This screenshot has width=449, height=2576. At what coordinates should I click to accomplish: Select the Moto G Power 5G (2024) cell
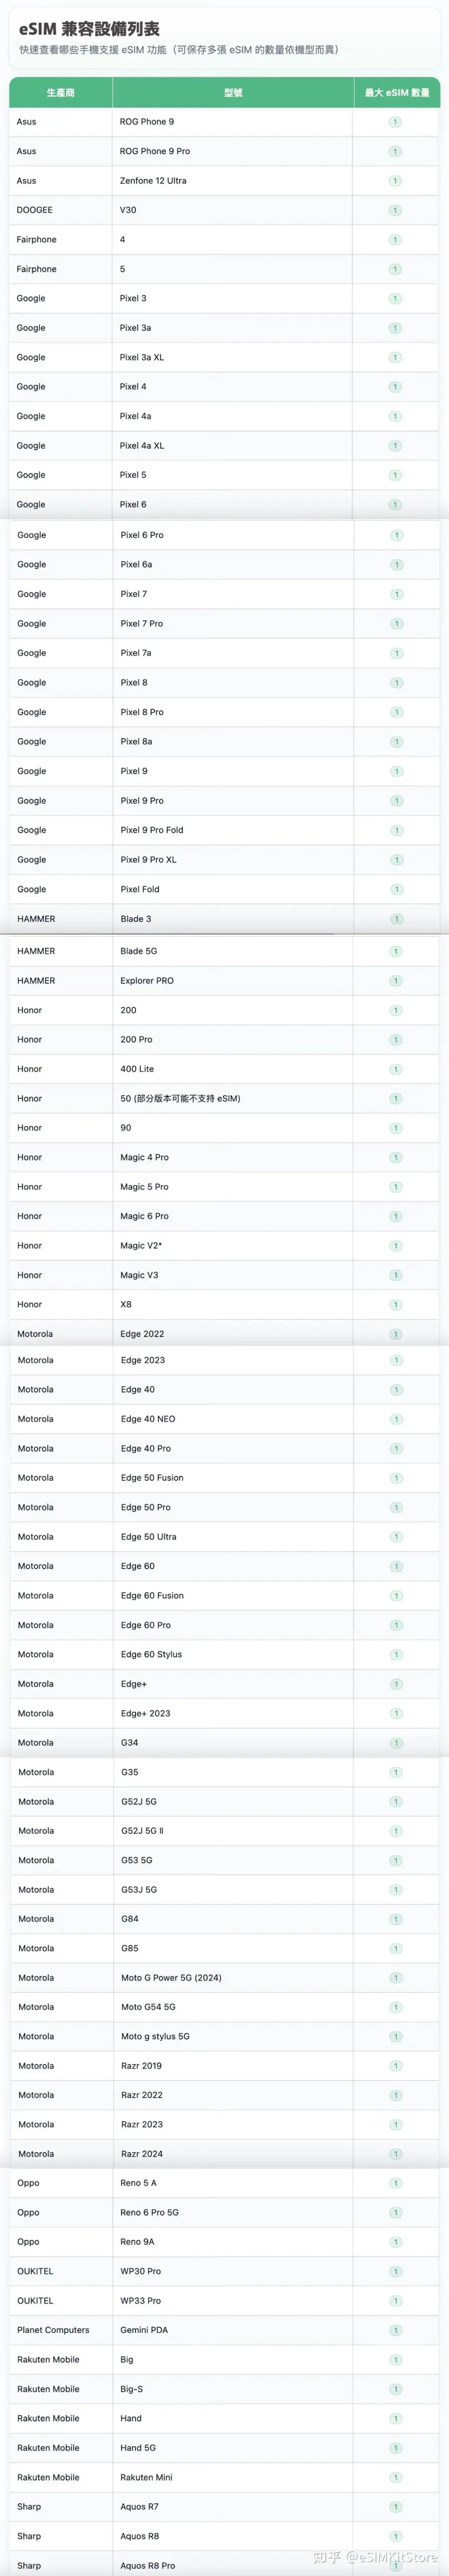click(x=171, y=1977)
